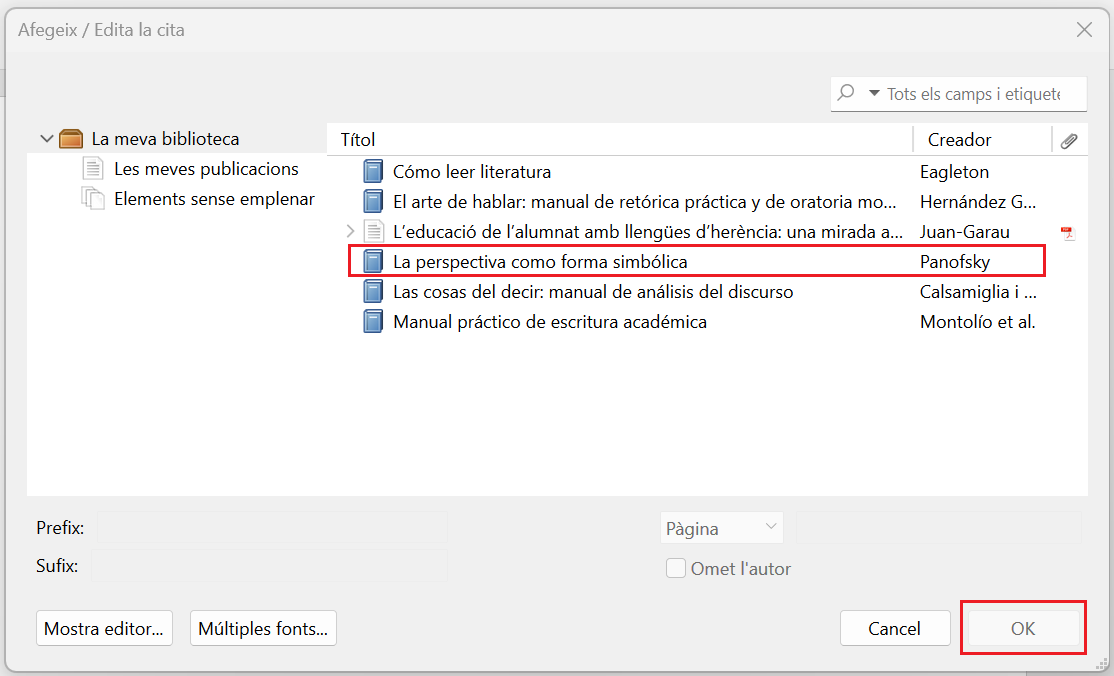The width and height of the screenshot is (1114, 676).
Task: Collapse the La meva biblioteca tree
Action: 46,139
